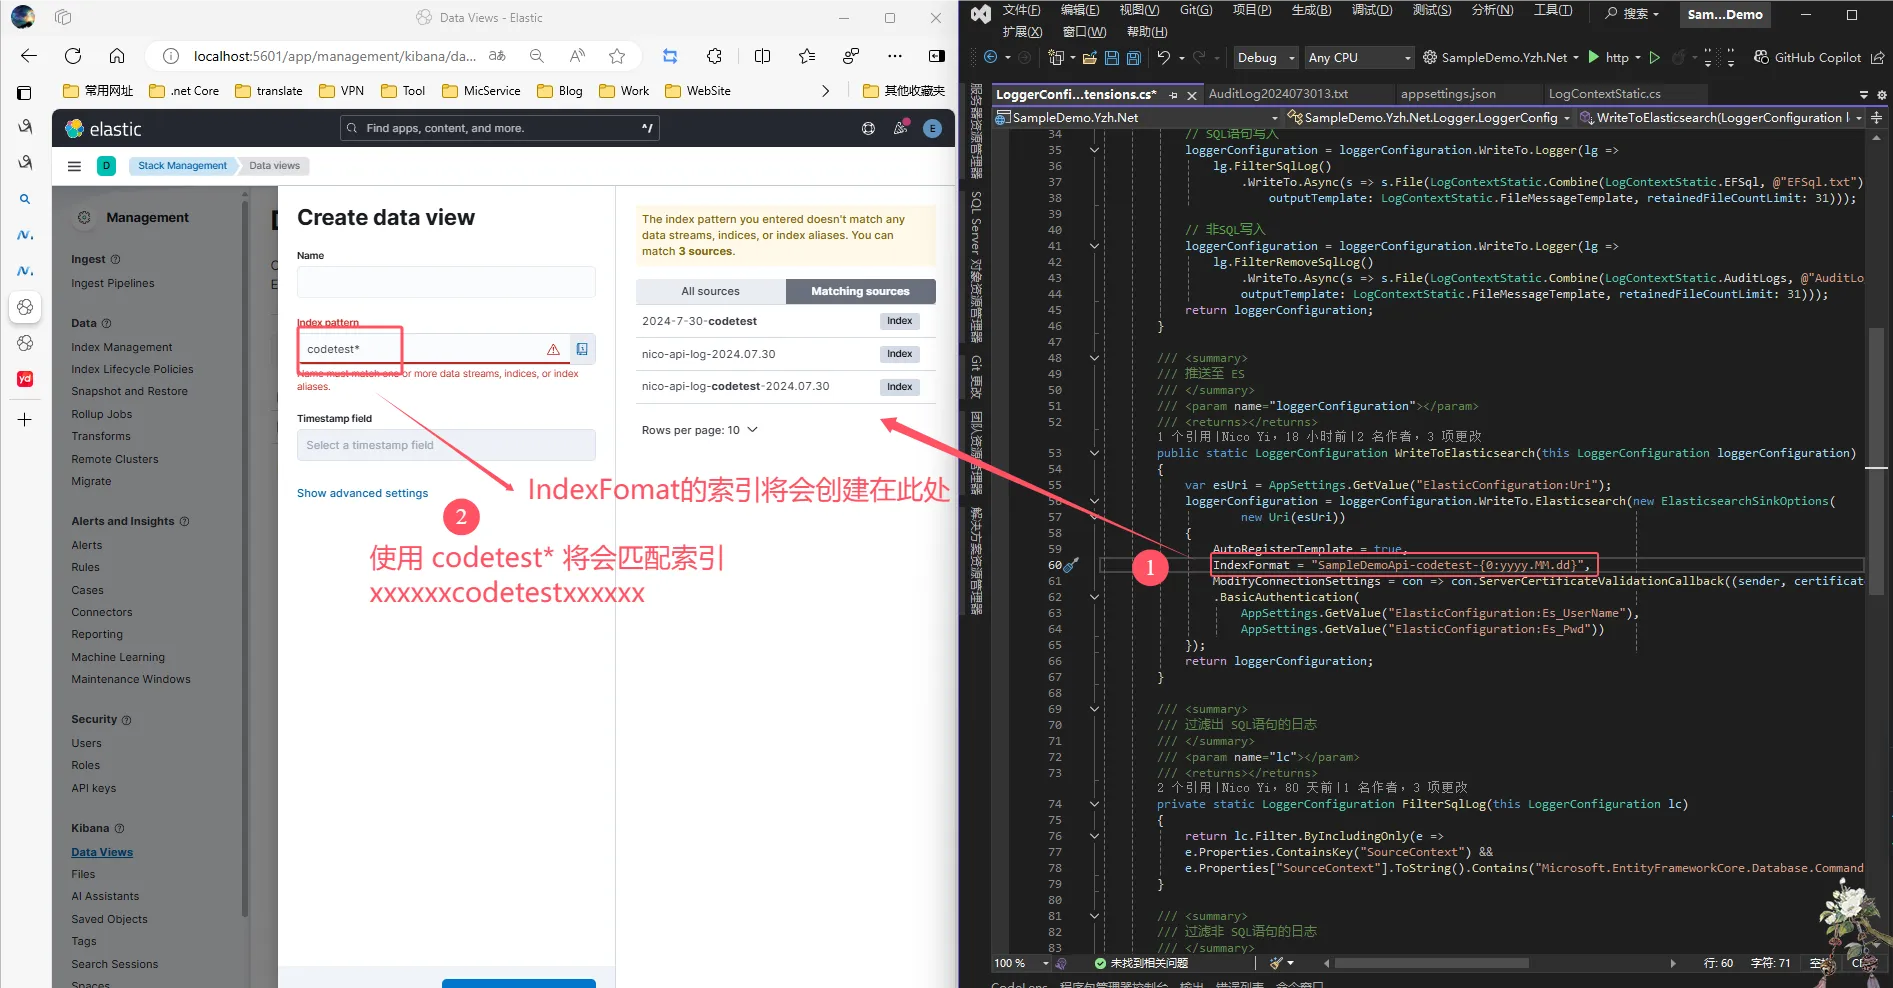Switch to Matching sources toggle
Viewport: 1893px width, 988px height.
[860, 291]
